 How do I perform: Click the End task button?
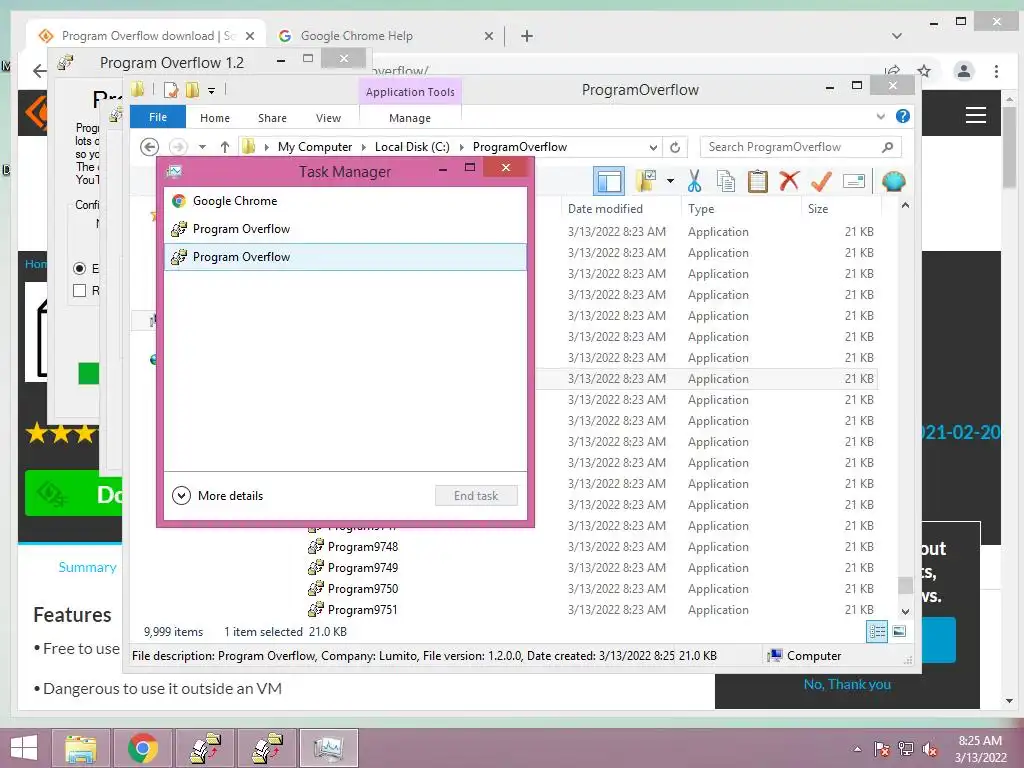[476, 496]
